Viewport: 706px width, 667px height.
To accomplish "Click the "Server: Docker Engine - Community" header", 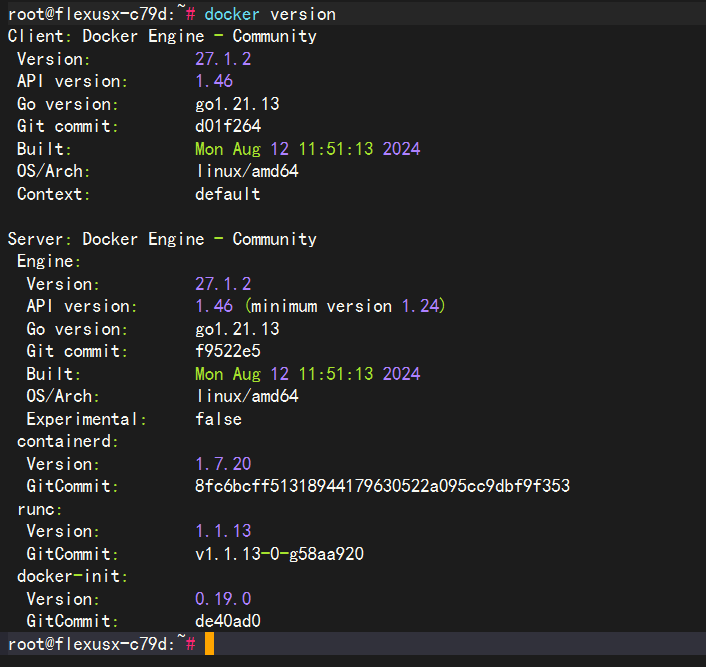I will pos(162,239).
